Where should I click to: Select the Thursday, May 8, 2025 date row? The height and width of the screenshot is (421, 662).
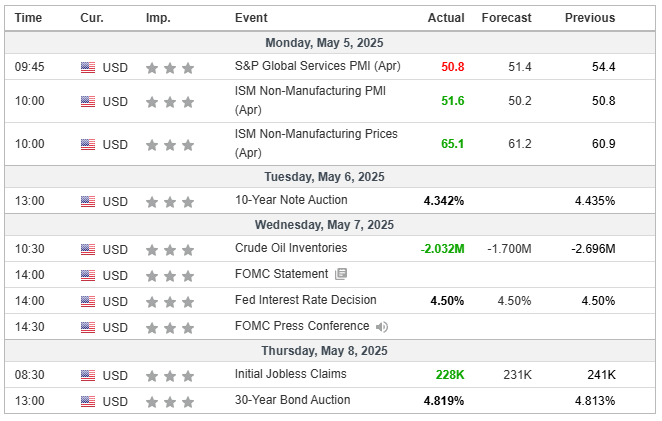pyautogui.click(x=330, y=351)
